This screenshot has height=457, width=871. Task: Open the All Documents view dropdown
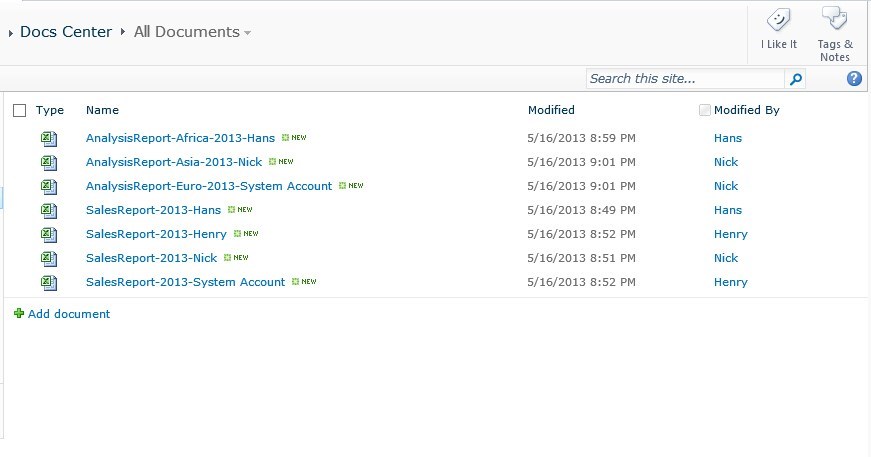pyautogui.click(x=247, y=33)
